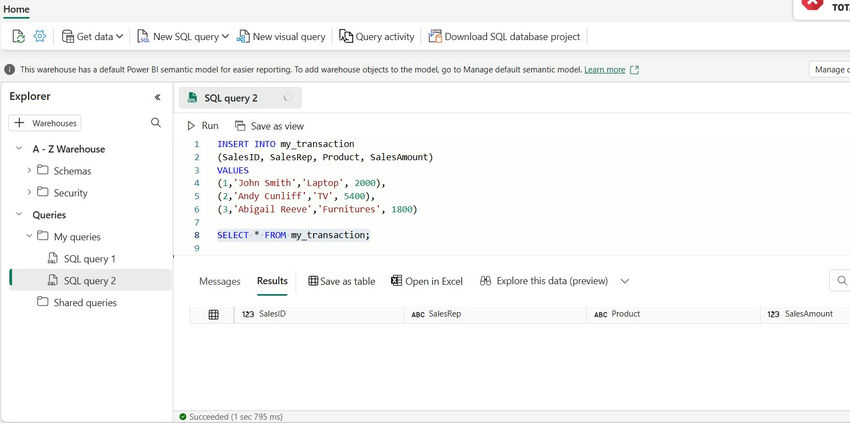
Task: Click the New visual query button
Action: pyautogui.click(x=281, y=36)
